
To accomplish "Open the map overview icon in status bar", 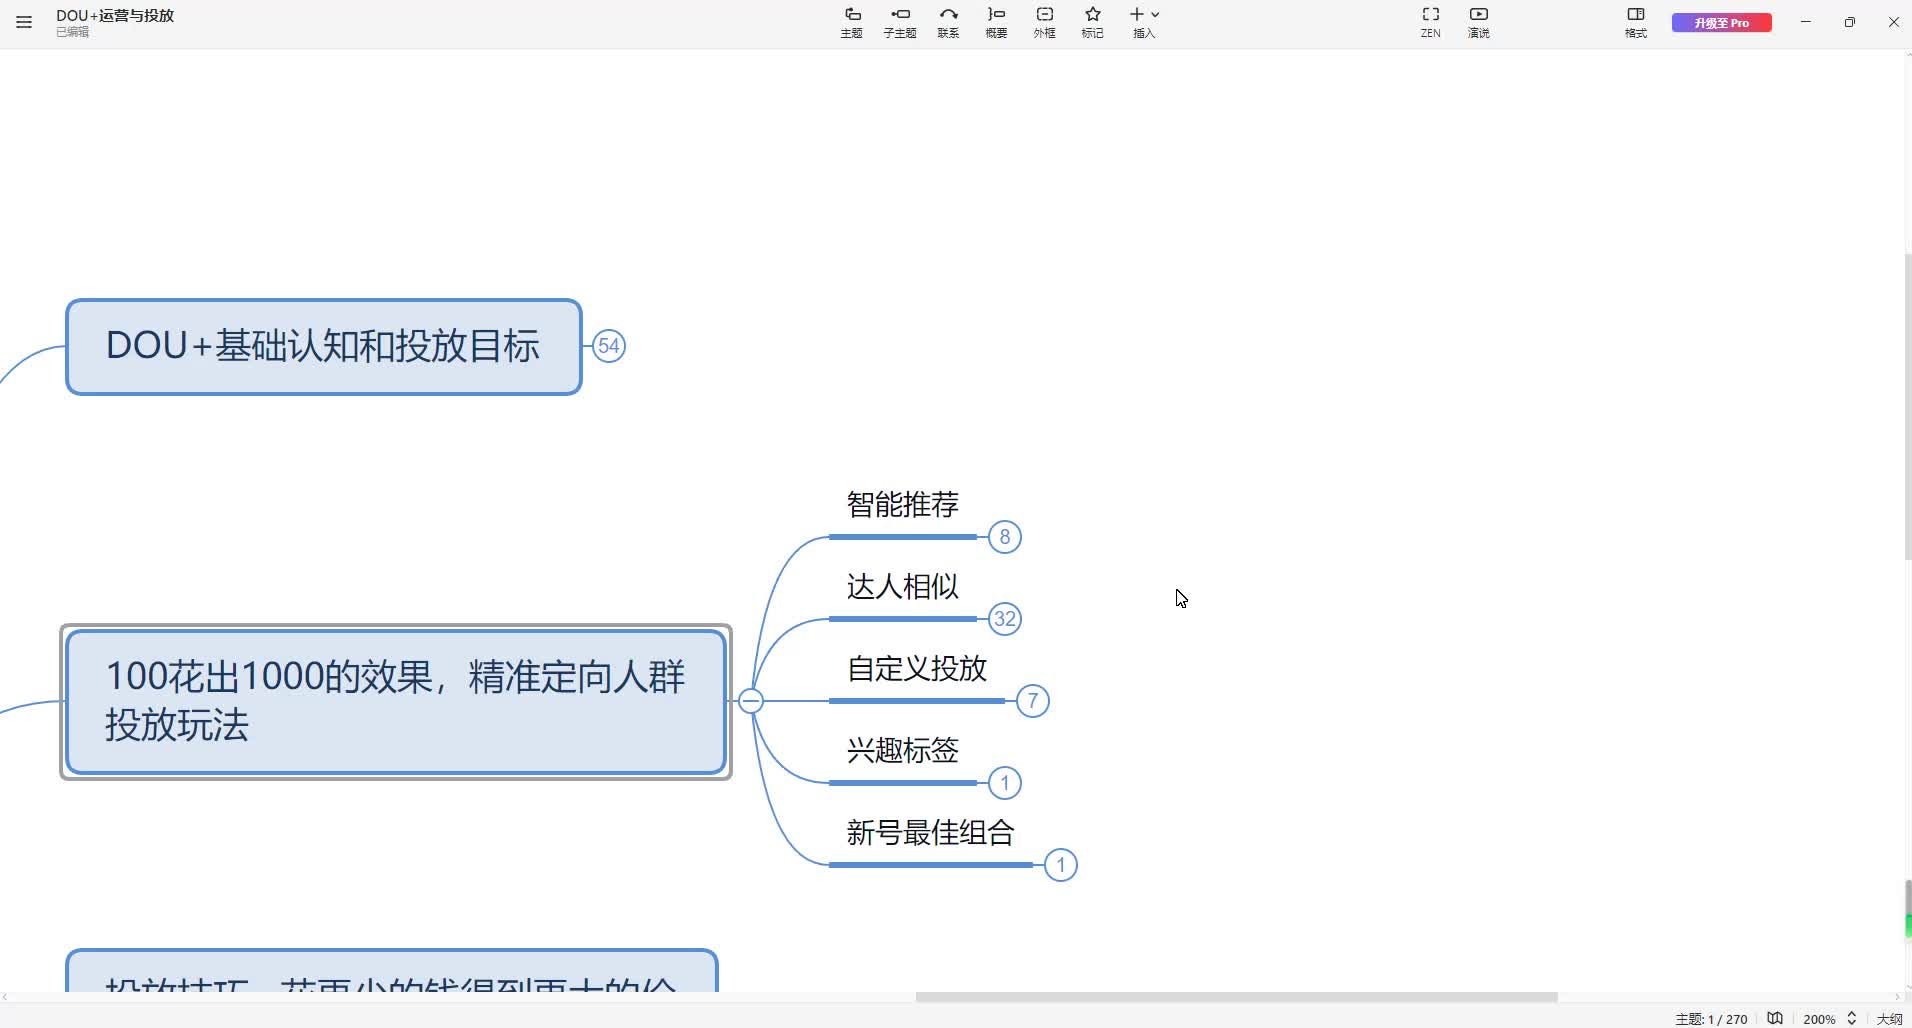I will [x=1775, y=1018].
